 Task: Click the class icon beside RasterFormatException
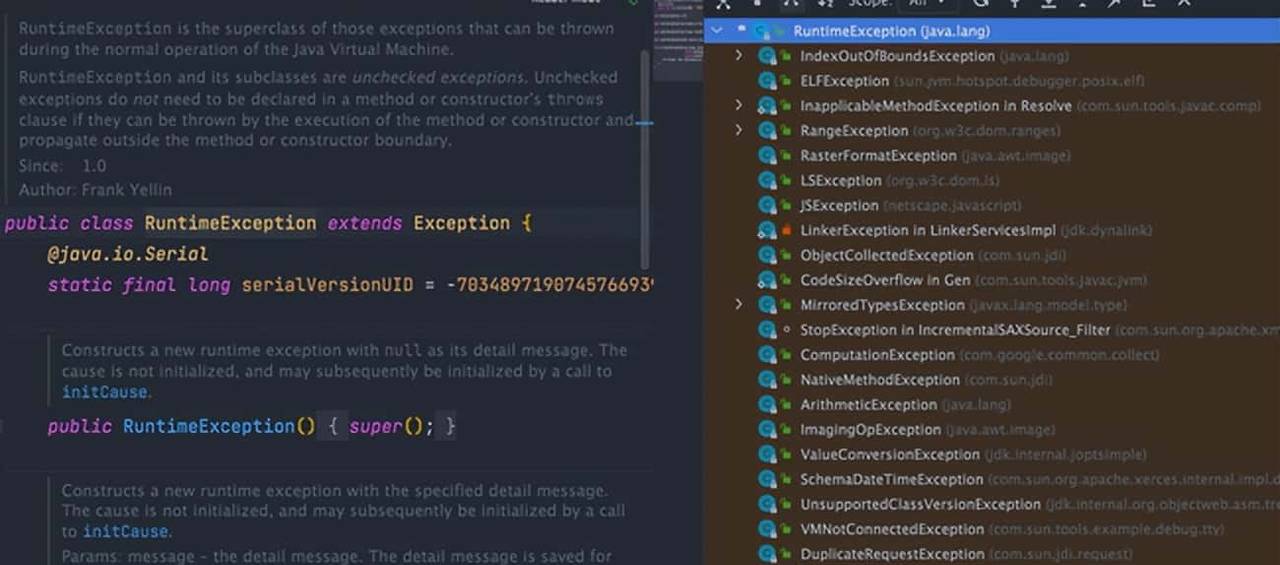click(x=768, y=156)
